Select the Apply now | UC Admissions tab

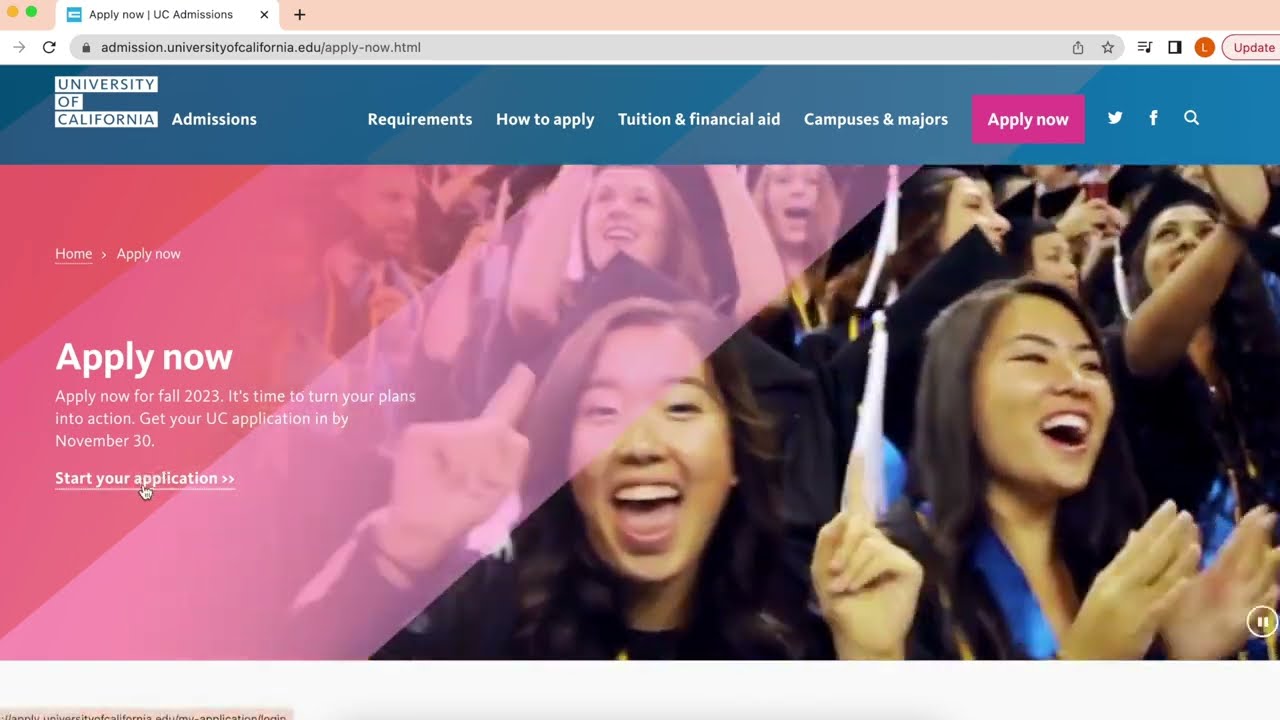click(x=168, y=15)
